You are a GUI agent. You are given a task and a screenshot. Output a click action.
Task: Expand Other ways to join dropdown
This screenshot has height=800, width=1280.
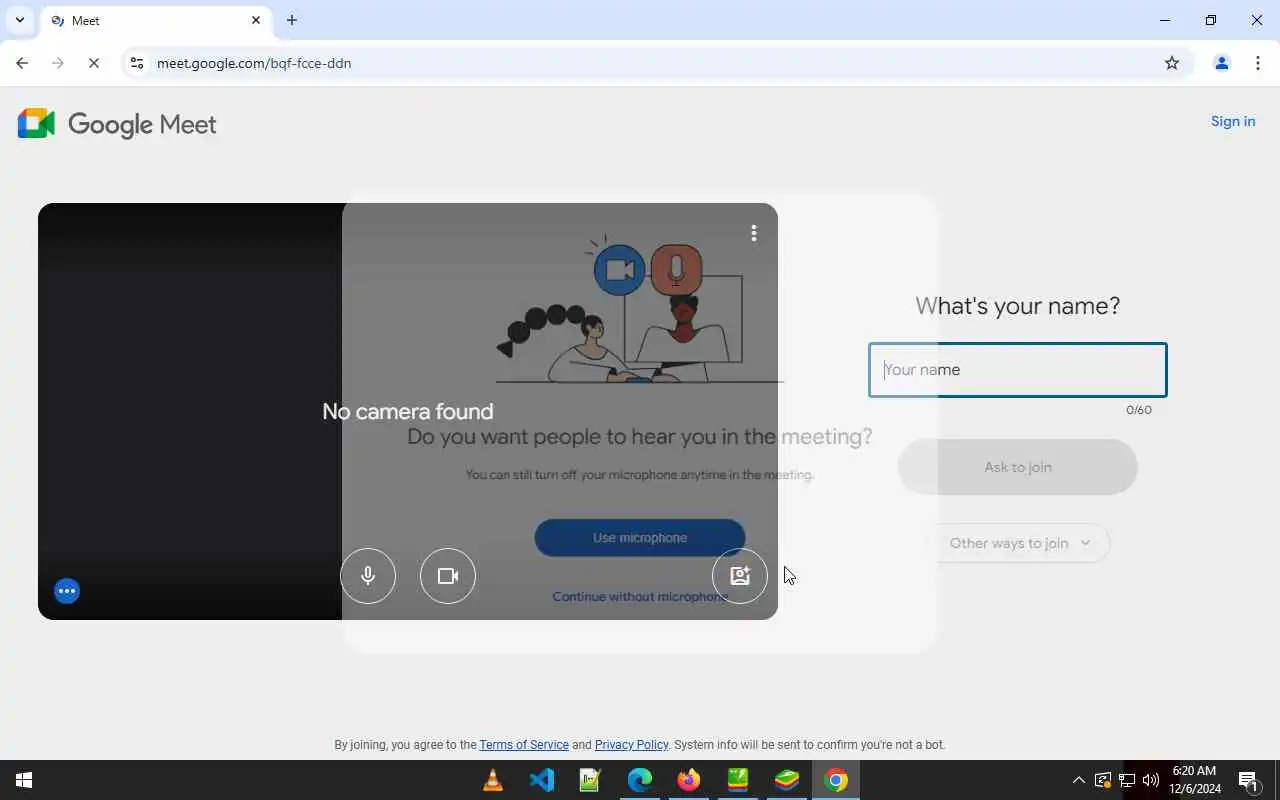(x=1020, y=543)
